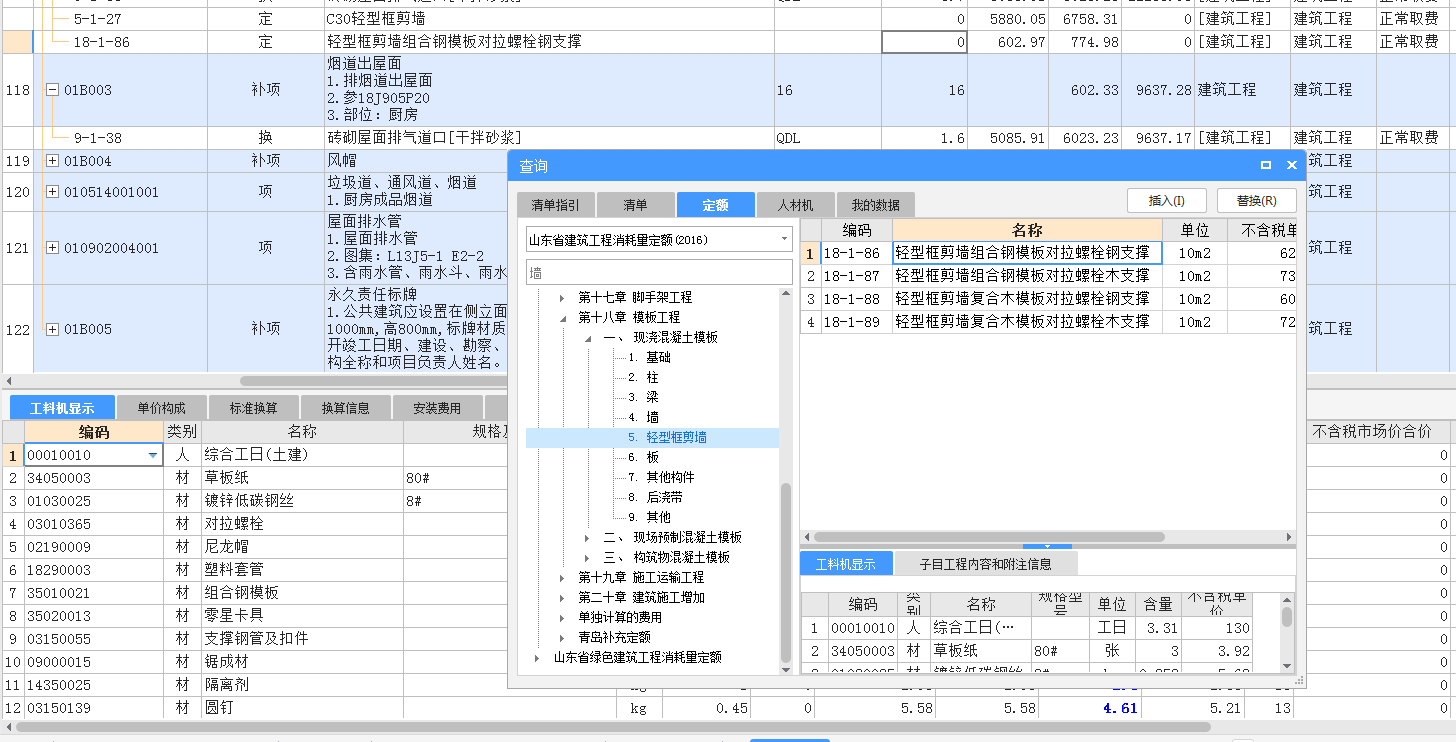Switch to 清单指引 tab in query dialog
Screen dimensions: 1456x742
coord(555,205)
